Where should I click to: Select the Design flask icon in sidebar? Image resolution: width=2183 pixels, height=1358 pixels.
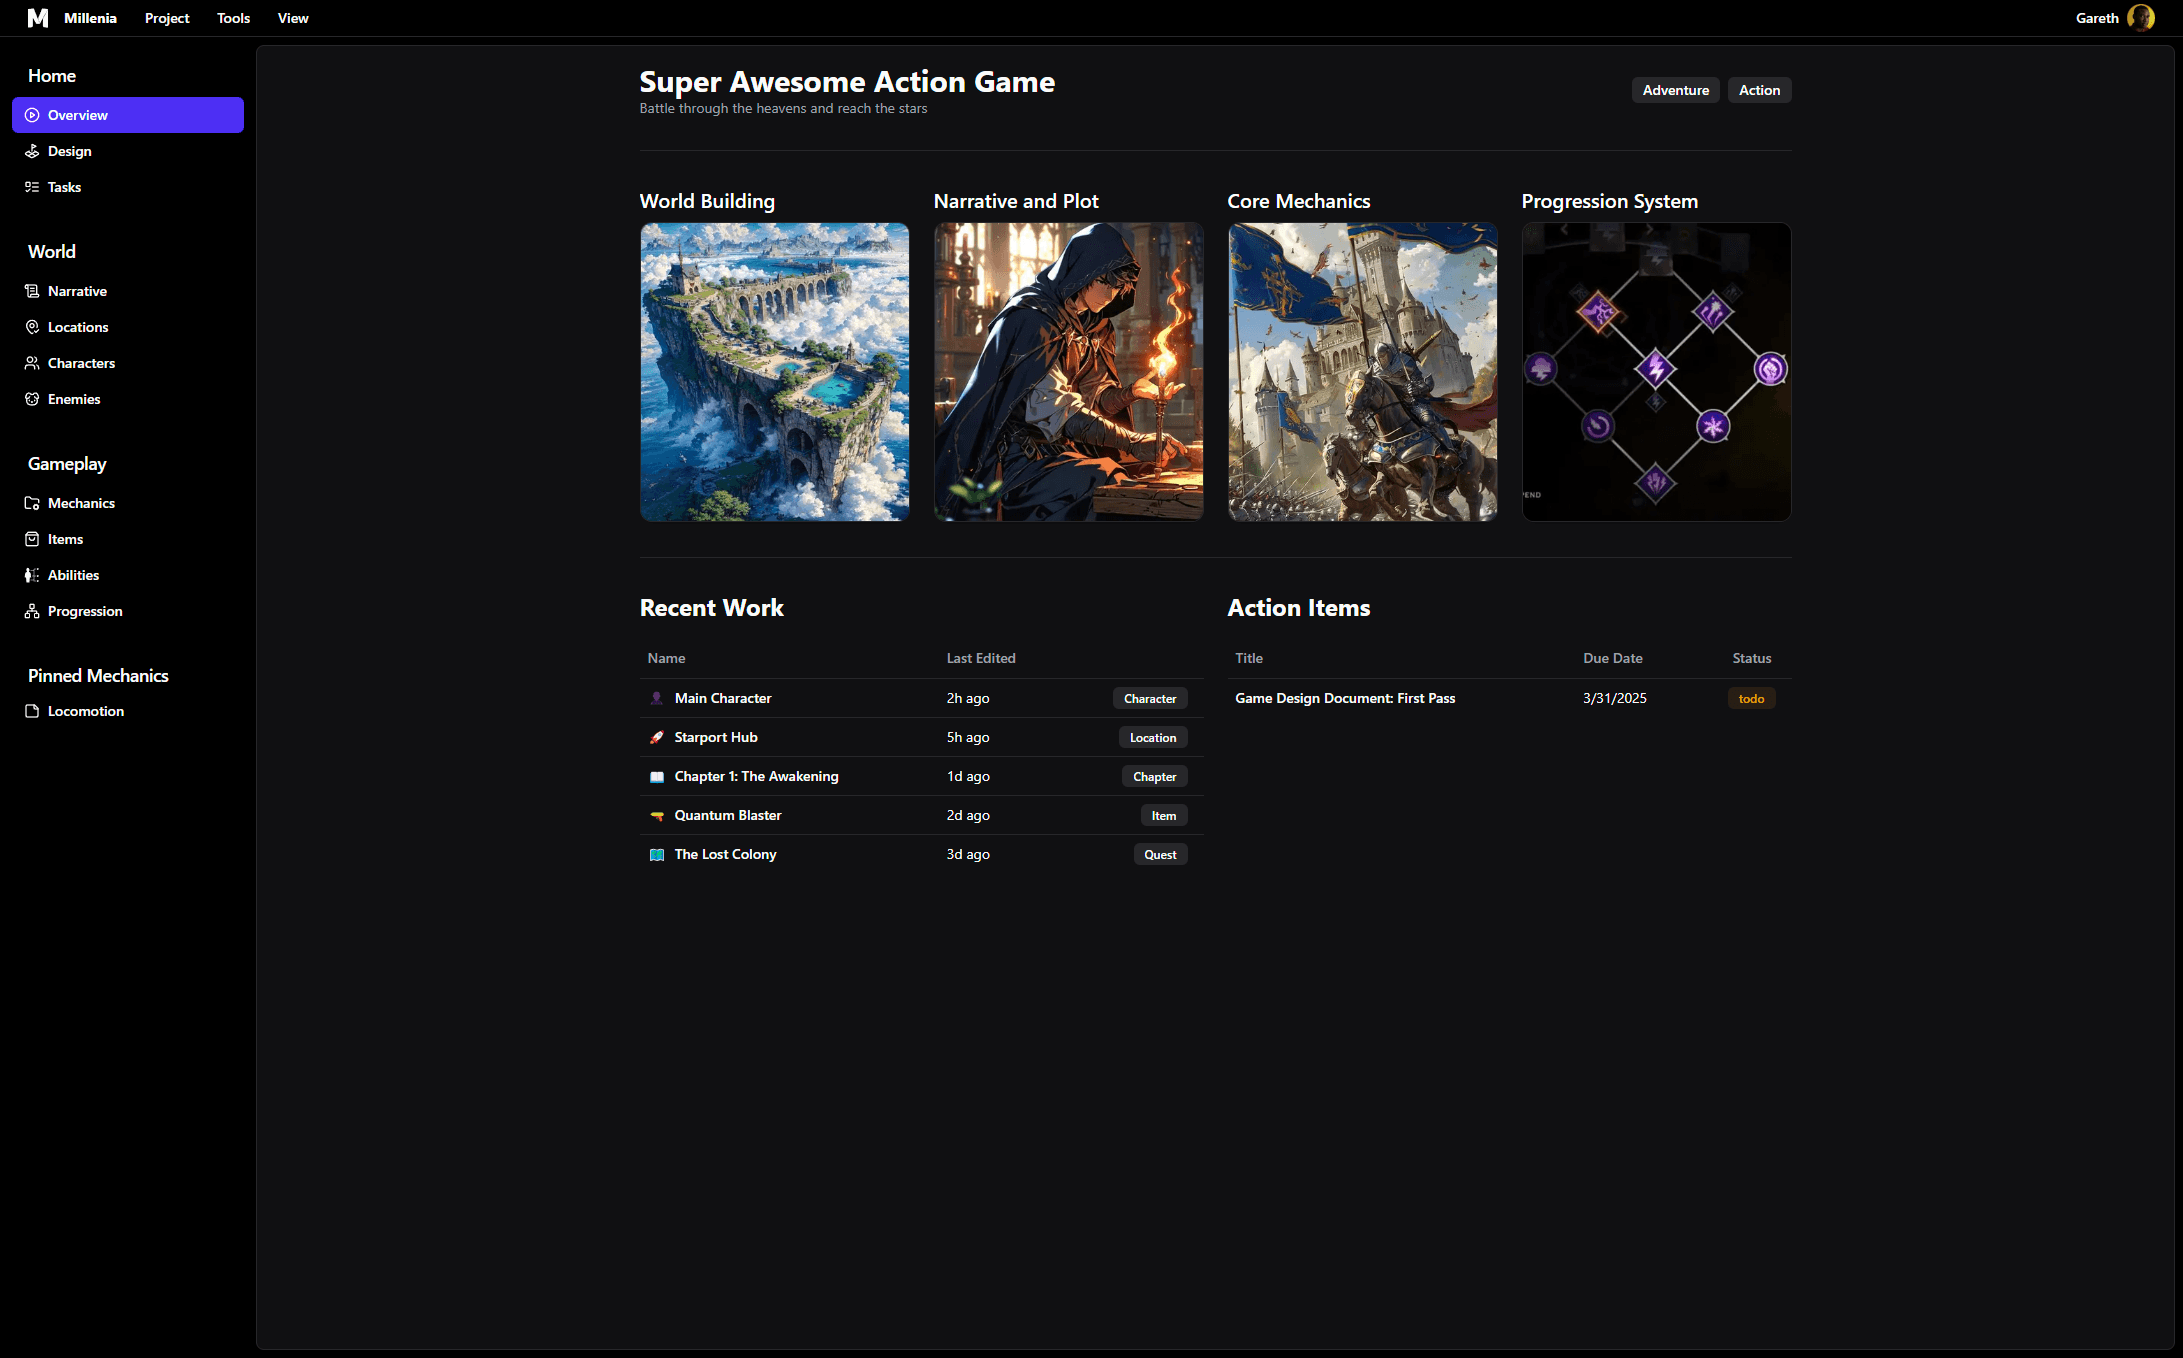tap(33, 151)
